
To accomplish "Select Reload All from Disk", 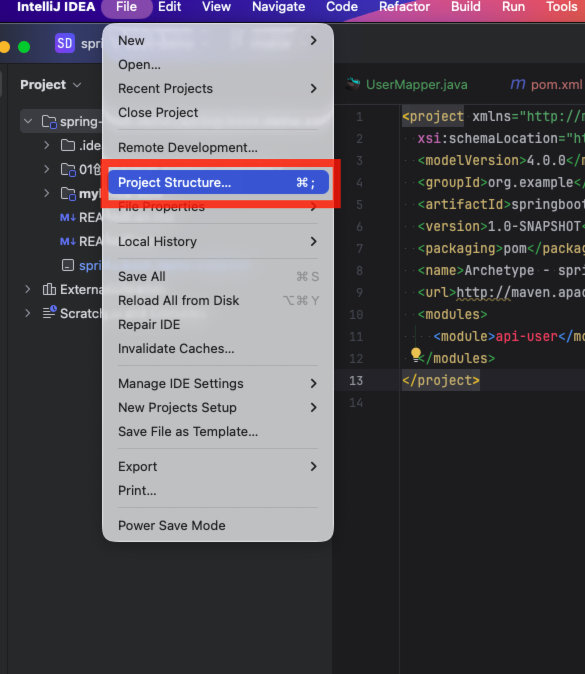I will pyautogui.click(x=218, y=300).
